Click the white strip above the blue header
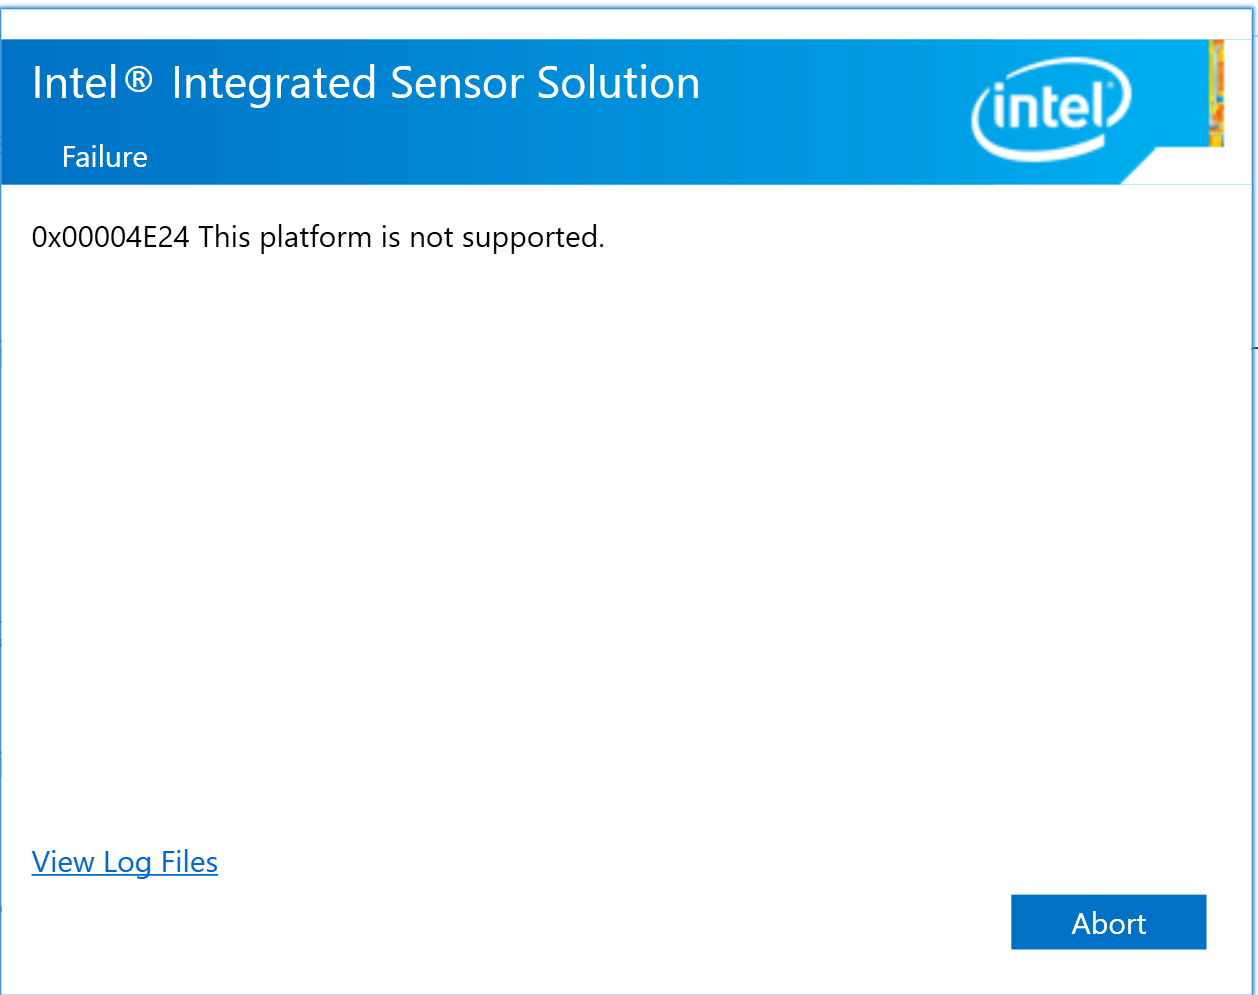 tap(620, 20)
